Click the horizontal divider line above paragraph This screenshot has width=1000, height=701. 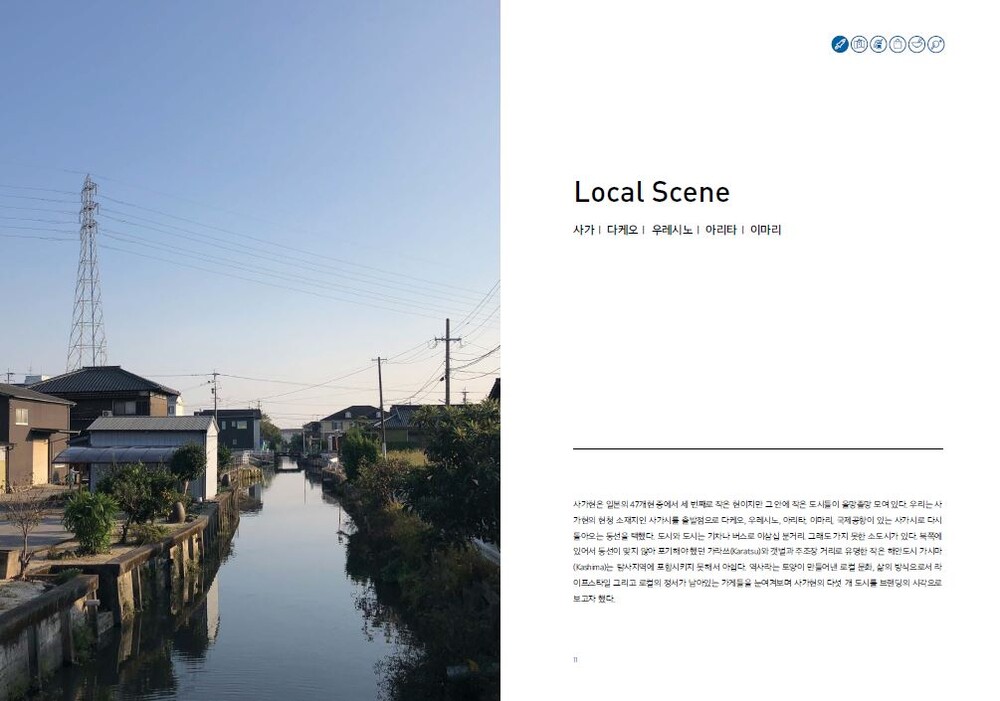tap(758, 449)
